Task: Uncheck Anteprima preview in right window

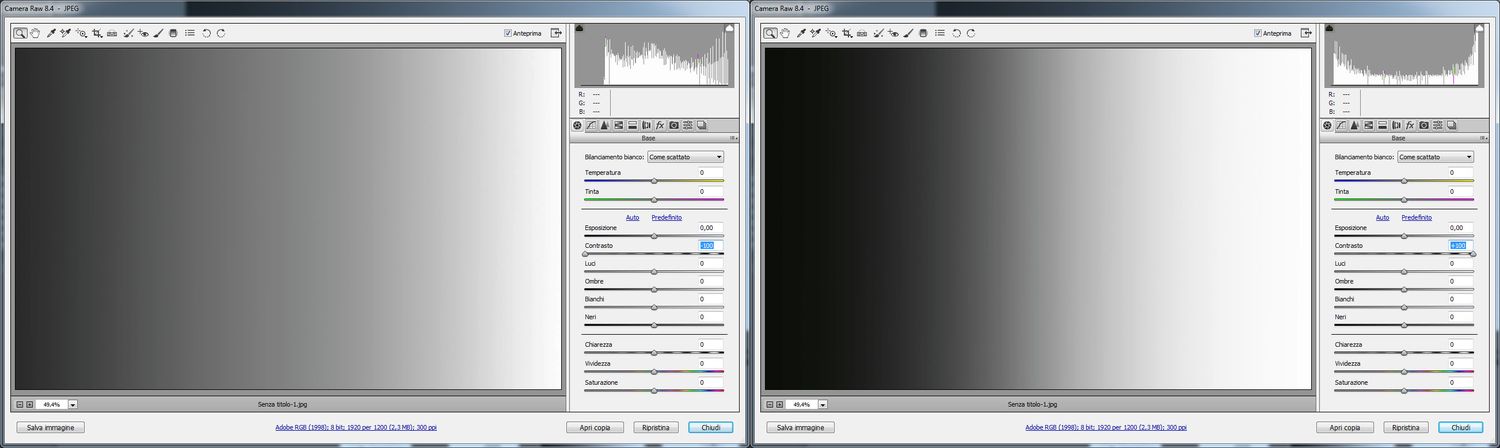Action: point(1259,33)
